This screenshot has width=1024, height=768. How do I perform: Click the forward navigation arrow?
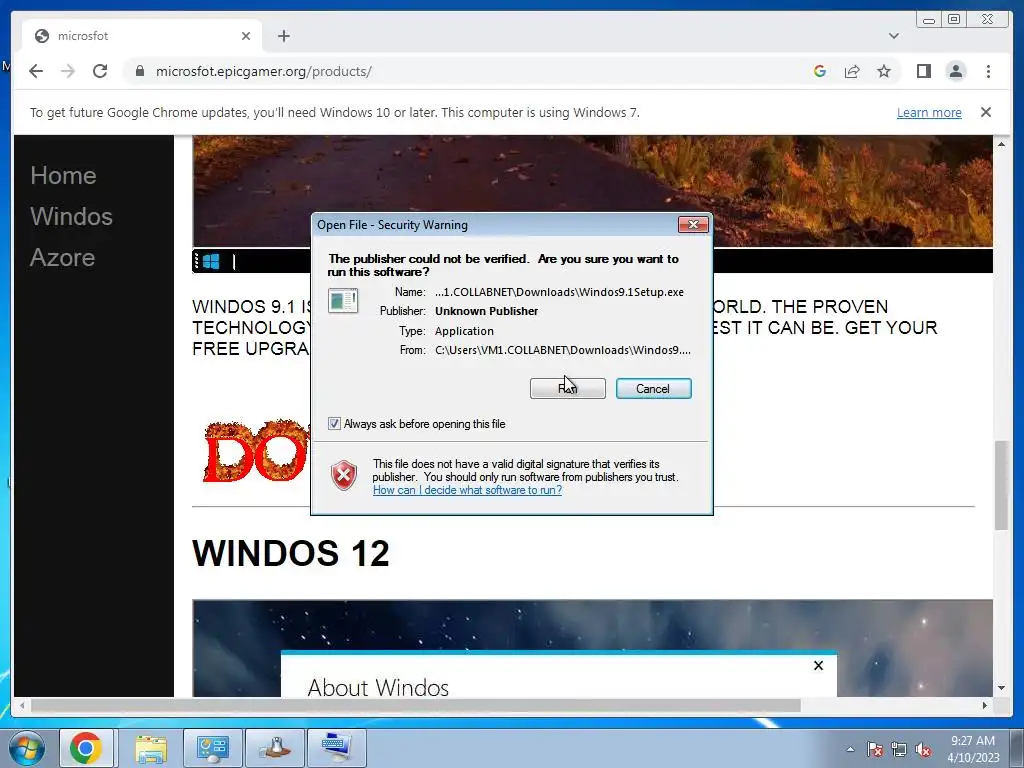tap(68, 71)
